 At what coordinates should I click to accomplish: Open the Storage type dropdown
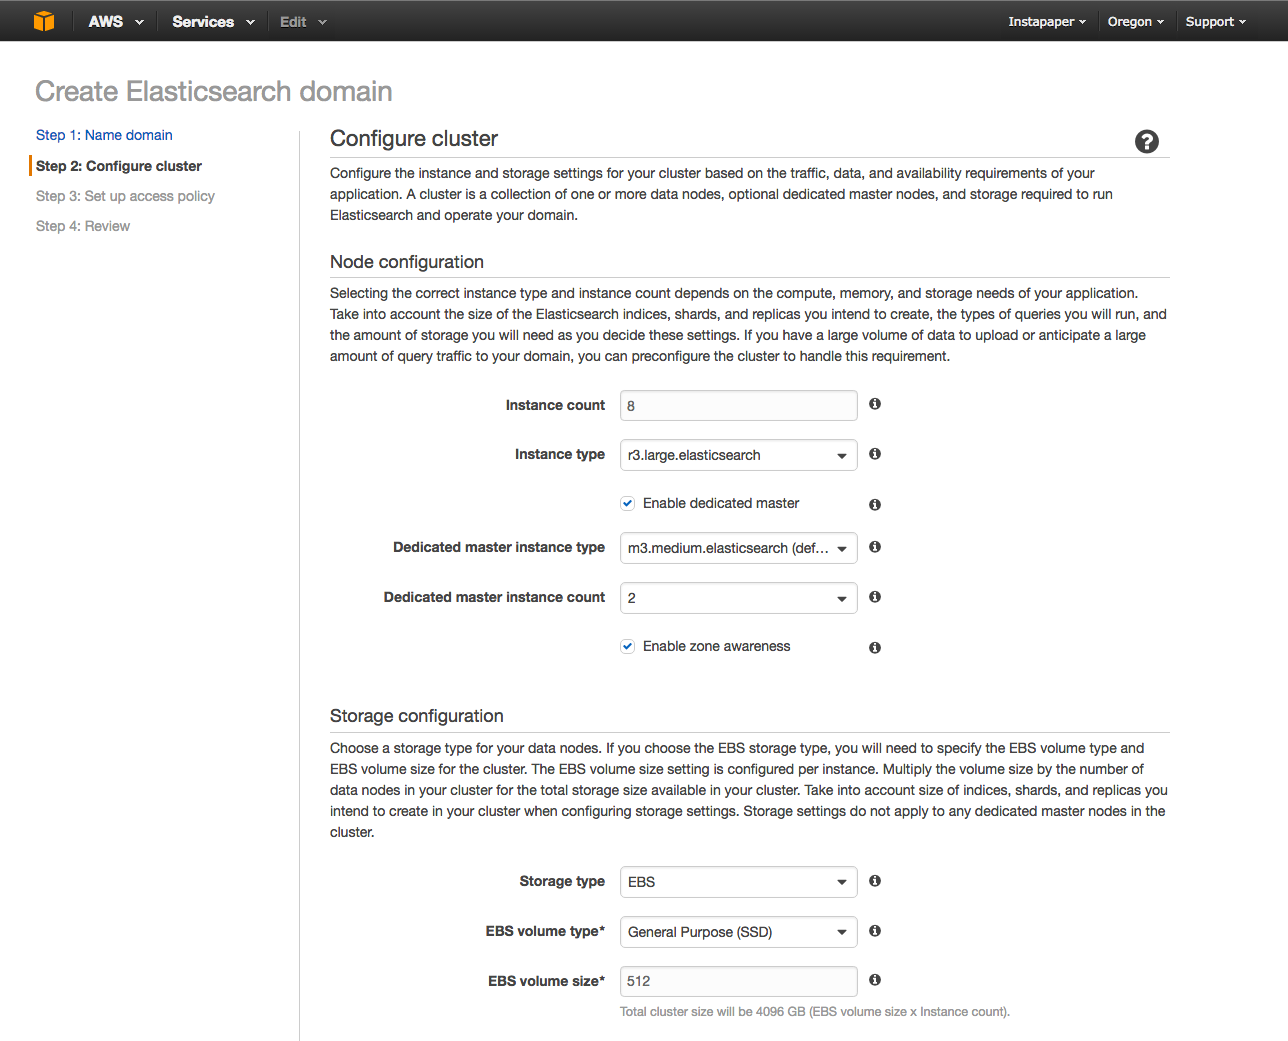739,882
